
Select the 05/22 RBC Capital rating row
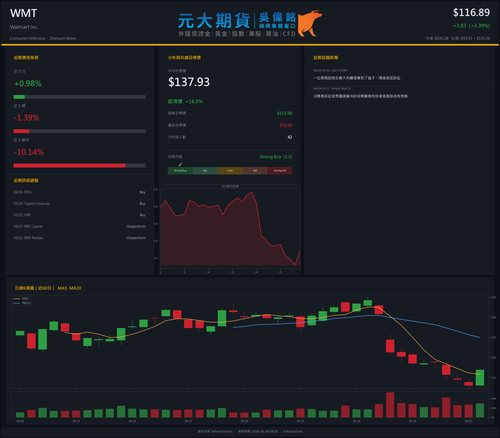click(x=80, y=226)
